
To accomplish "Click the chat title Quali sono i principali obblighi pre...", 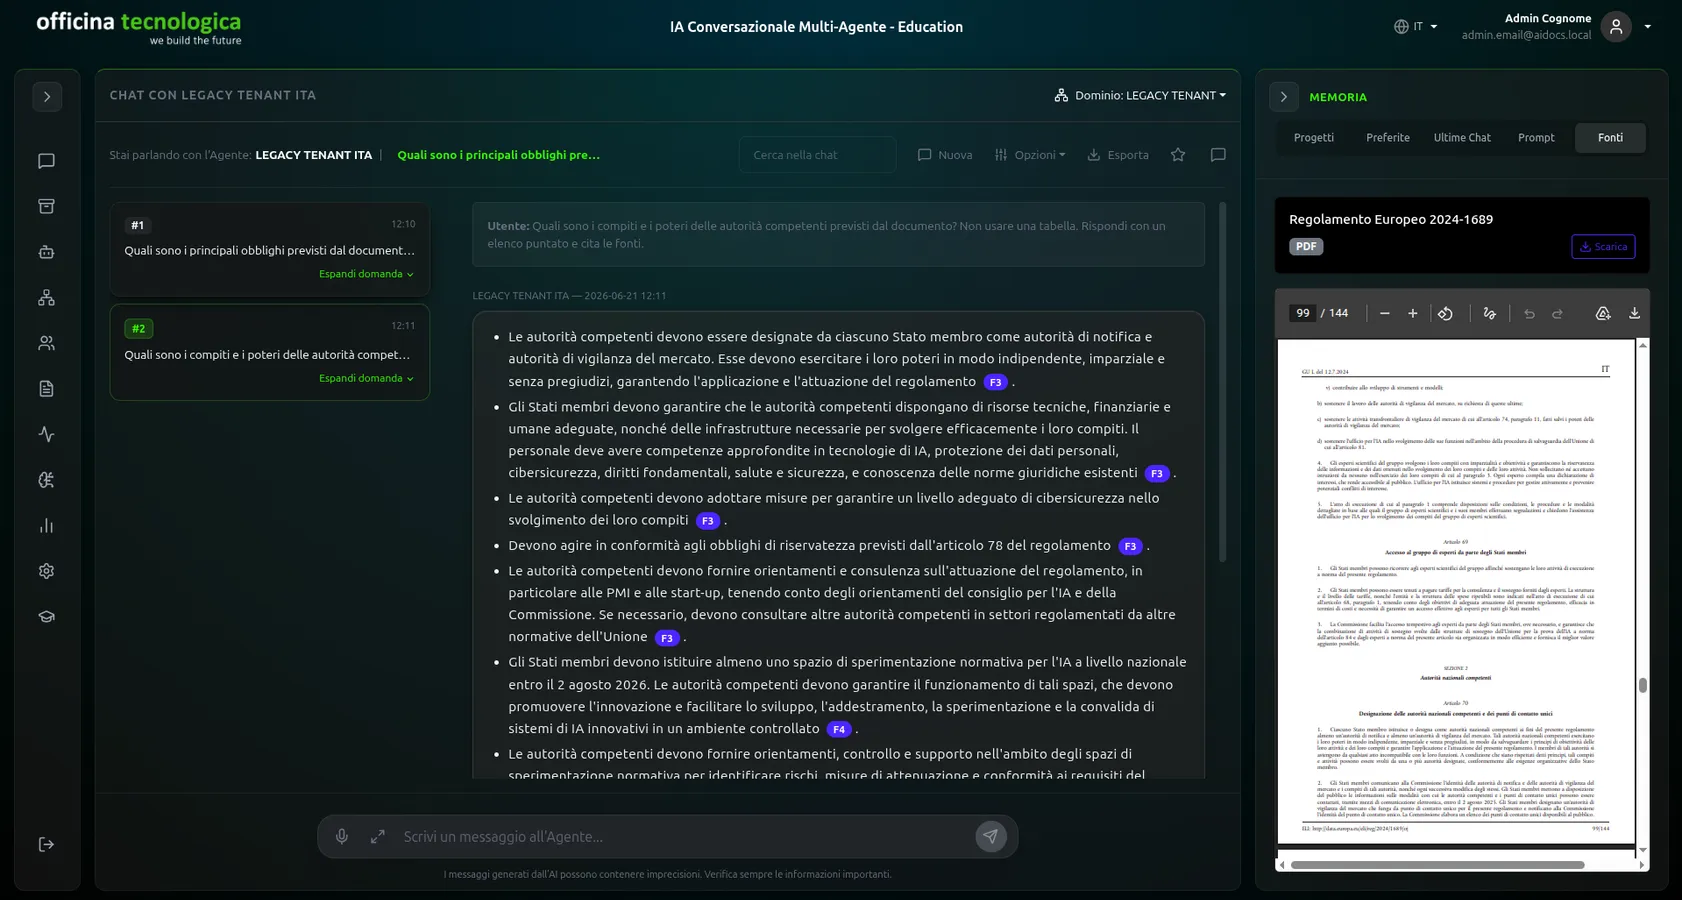I will click(x=499, y=155).
